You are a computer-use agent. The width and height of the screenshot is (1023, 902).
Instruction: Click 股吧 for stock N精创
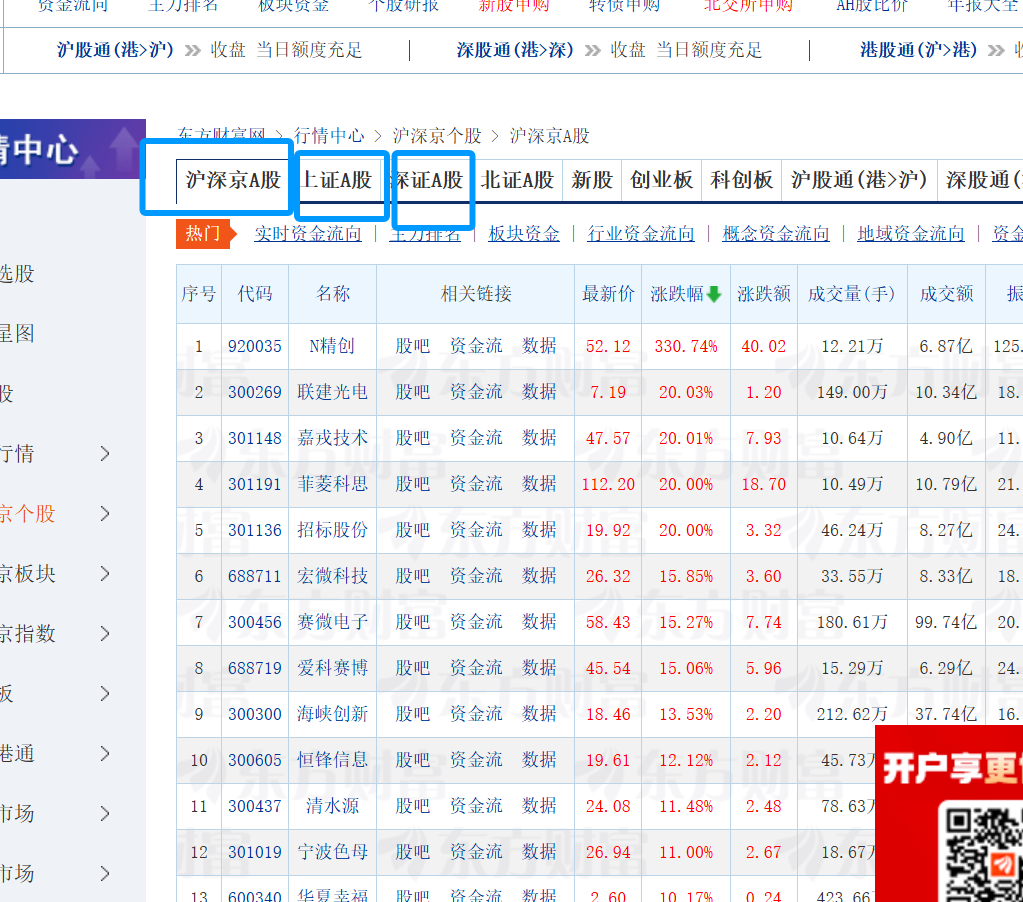(411, 346)
